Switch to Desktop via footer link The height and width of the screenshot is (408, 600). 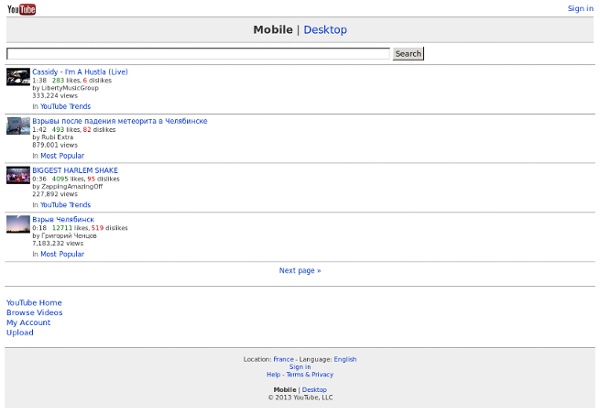pos(314,389)
